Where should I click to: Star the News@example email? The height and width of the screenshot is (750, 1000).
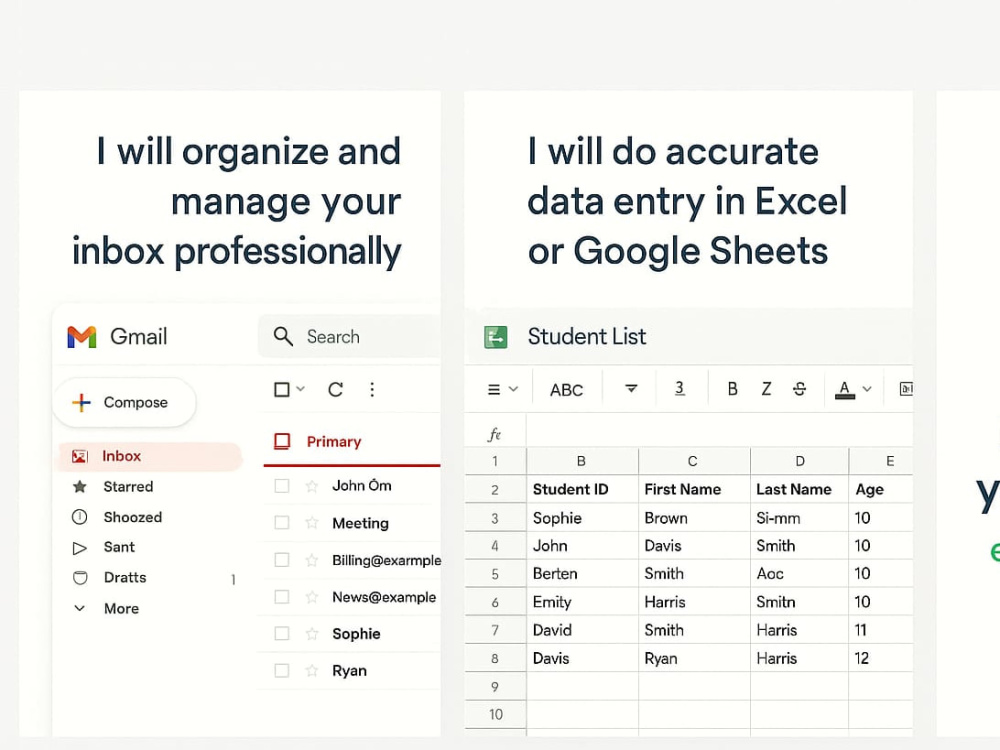click(x=312, y=597)
